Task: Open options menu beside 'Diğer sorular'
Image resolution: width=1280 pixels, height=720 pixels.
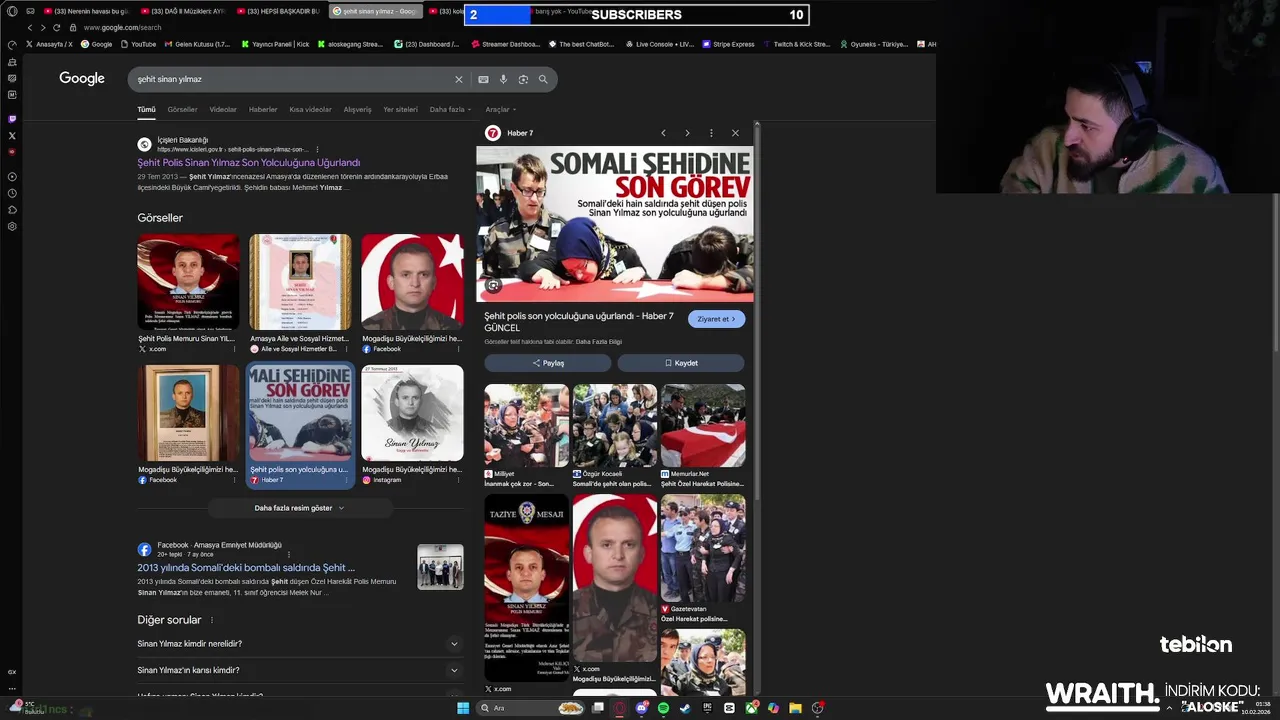Action: point(212,620)
